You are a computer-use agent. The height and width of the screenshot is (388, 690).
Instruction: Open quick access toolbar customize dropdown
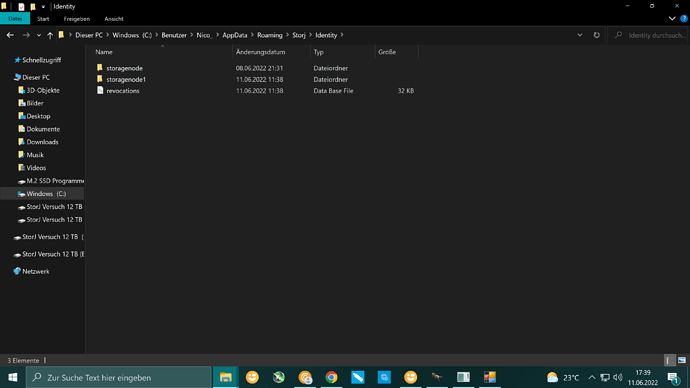point(43,7)
